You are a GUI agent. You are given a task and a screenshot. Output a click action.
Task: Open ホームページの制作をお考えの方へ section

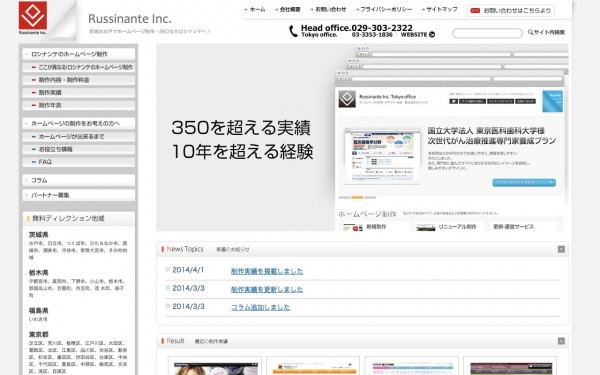pos(79,123)
